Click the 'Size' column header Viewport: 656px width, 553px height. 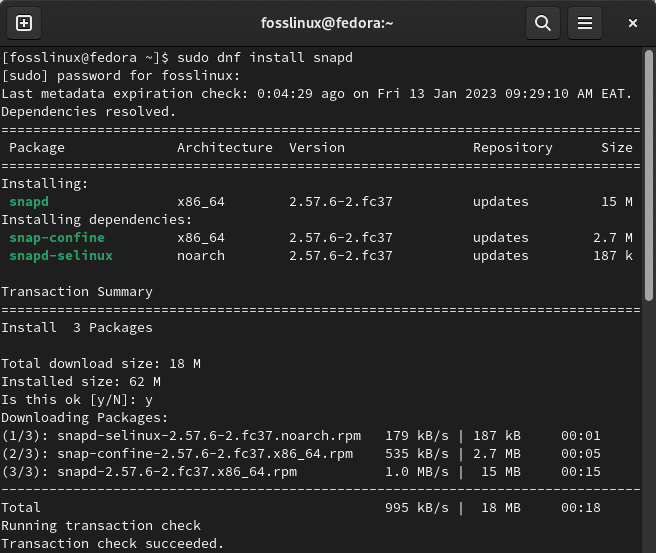(x=617, y=148)
